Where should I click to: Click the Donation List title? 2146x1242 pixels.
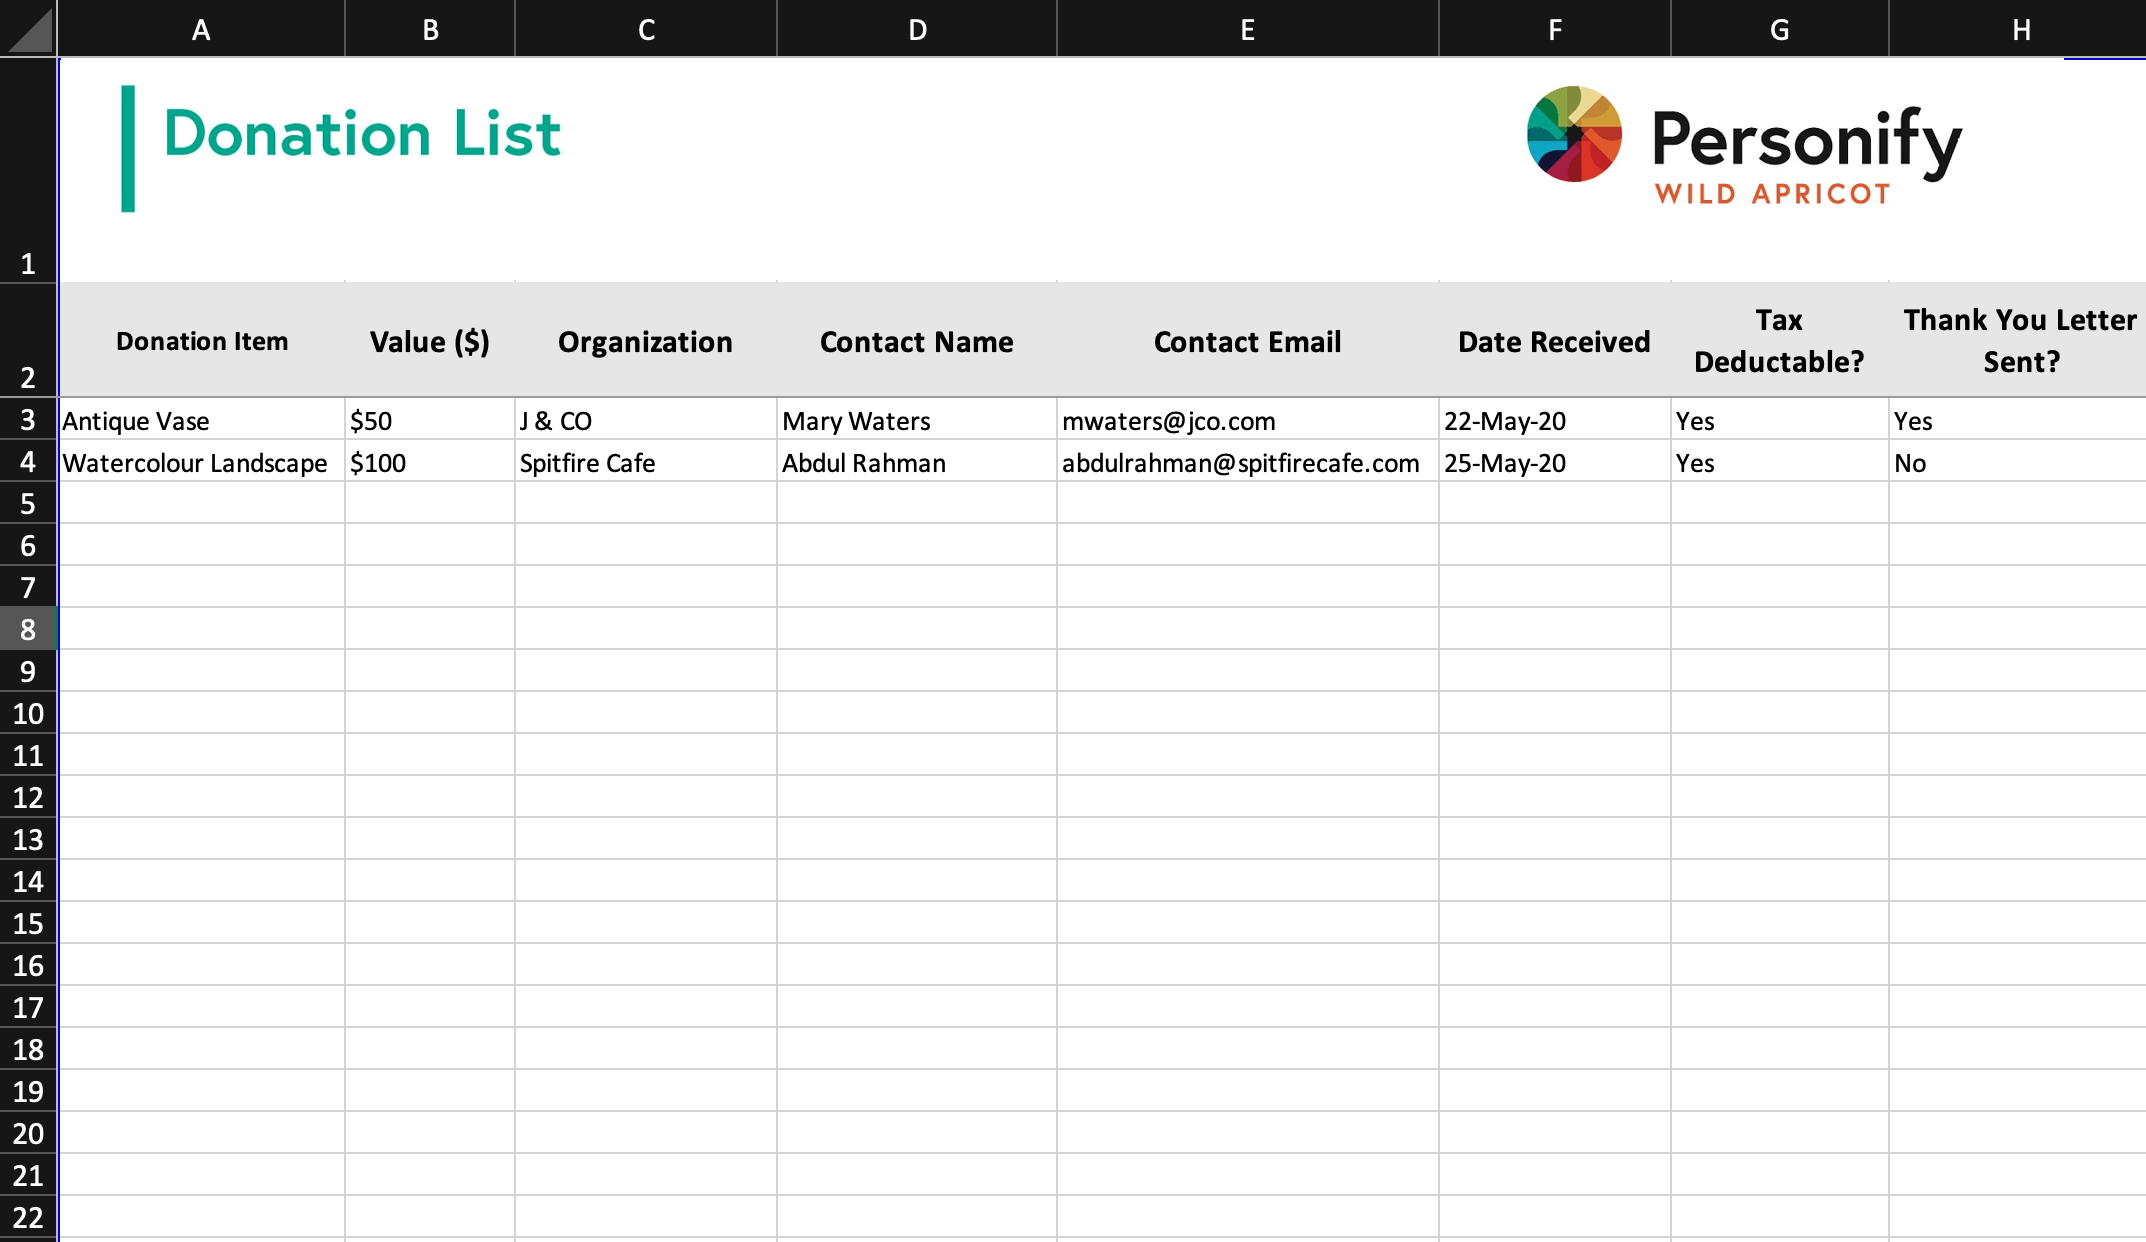pos(362,134)
